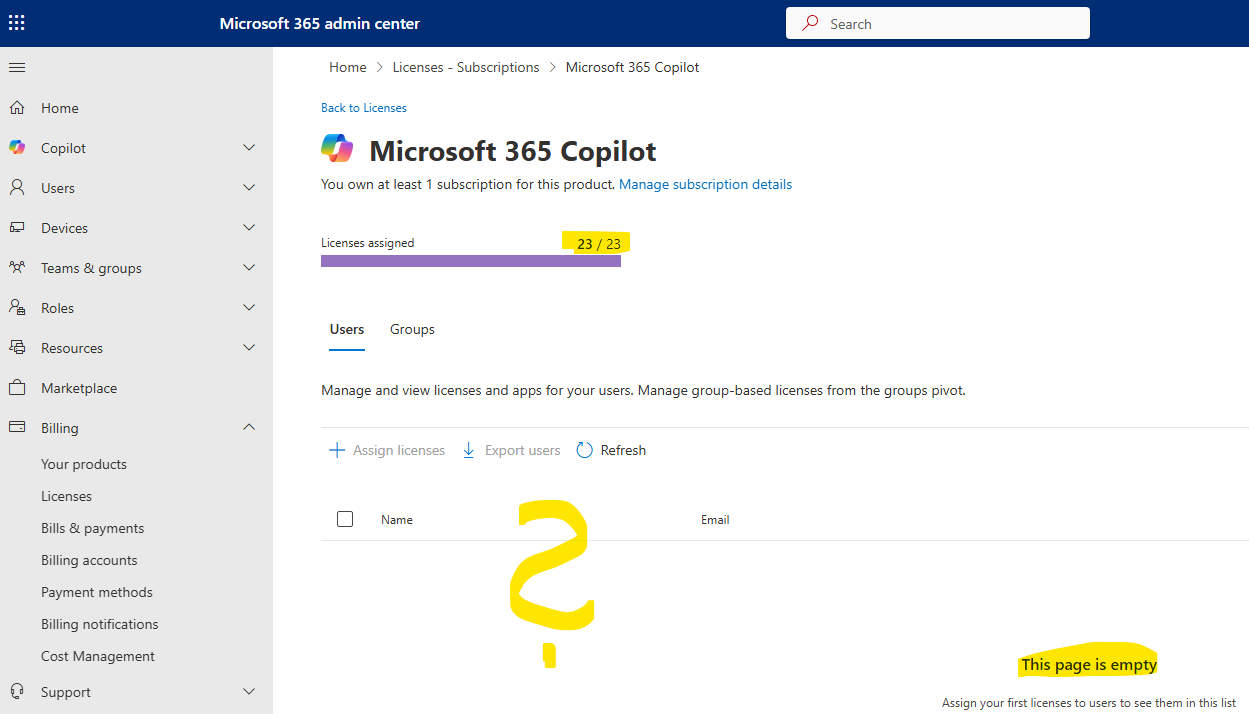The height and width of the screenshot is (714, 1249).
Task: Expand the Roles menu chevron
Action: (x=249, y=308)
